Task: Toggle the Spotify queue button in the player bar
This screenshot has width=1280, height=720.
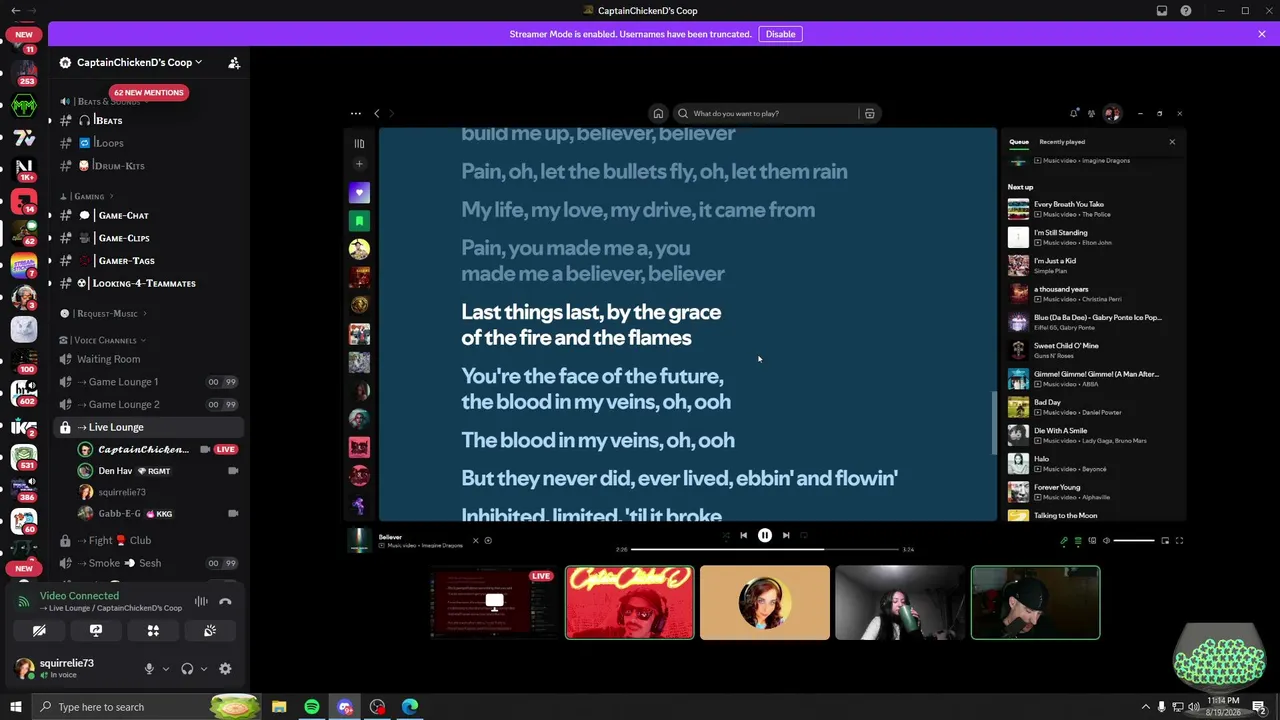Action: [1078, 540]
